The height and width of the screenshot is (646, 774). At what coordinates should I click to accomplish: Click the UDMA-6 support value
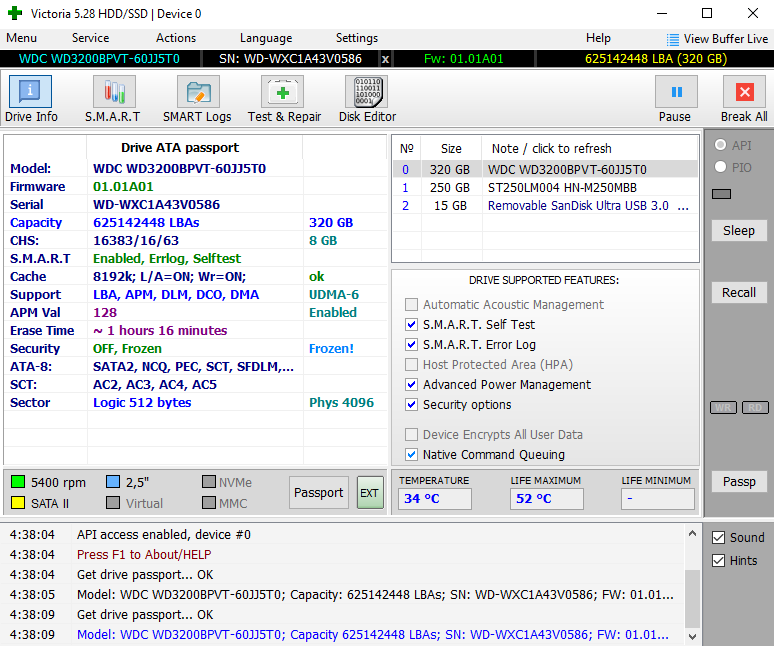tap(334, 295)
